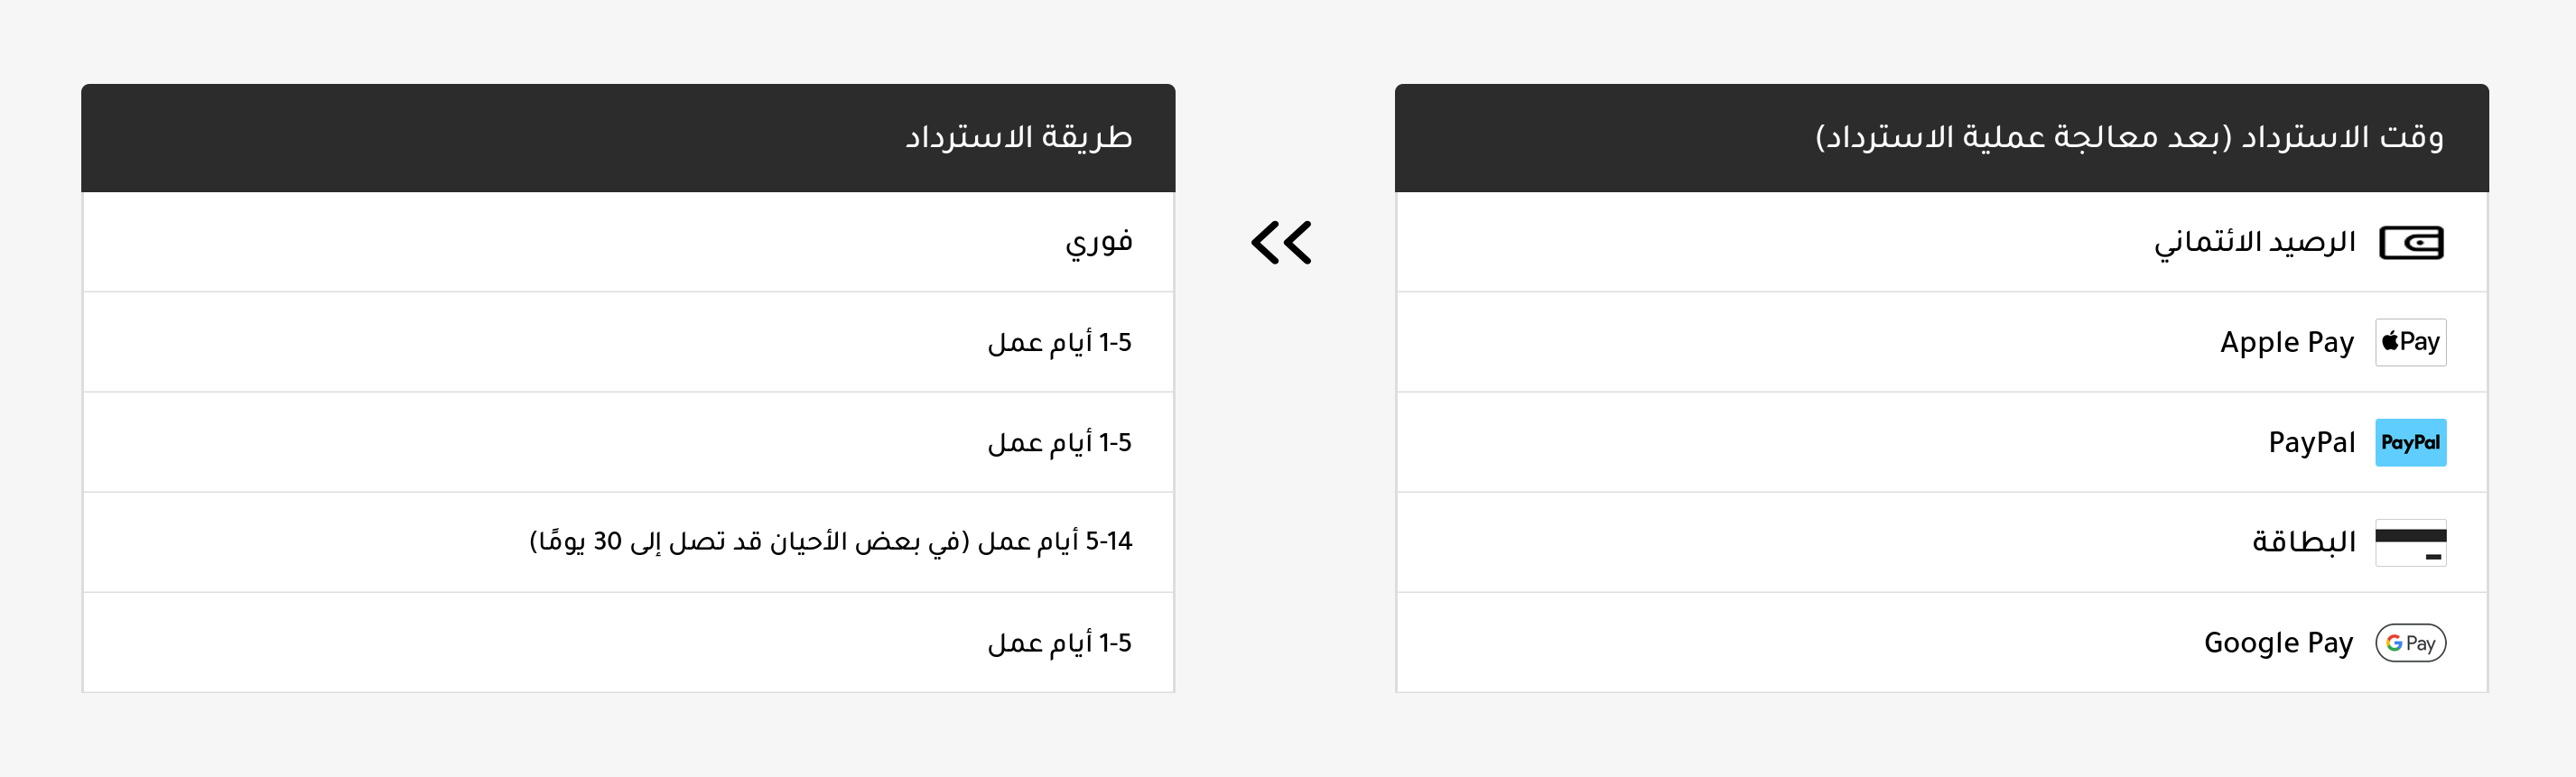Viewport: 2576px width, 777px height.
Task: Click the credit card icon
Action: [2411, 543]
